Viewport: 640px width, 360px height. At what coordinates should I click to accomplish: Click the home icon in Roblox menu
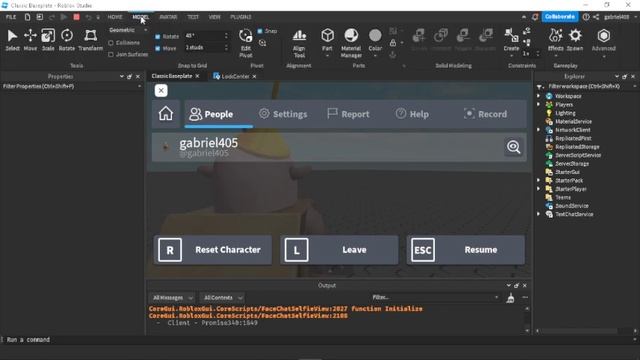click(166, 113)
